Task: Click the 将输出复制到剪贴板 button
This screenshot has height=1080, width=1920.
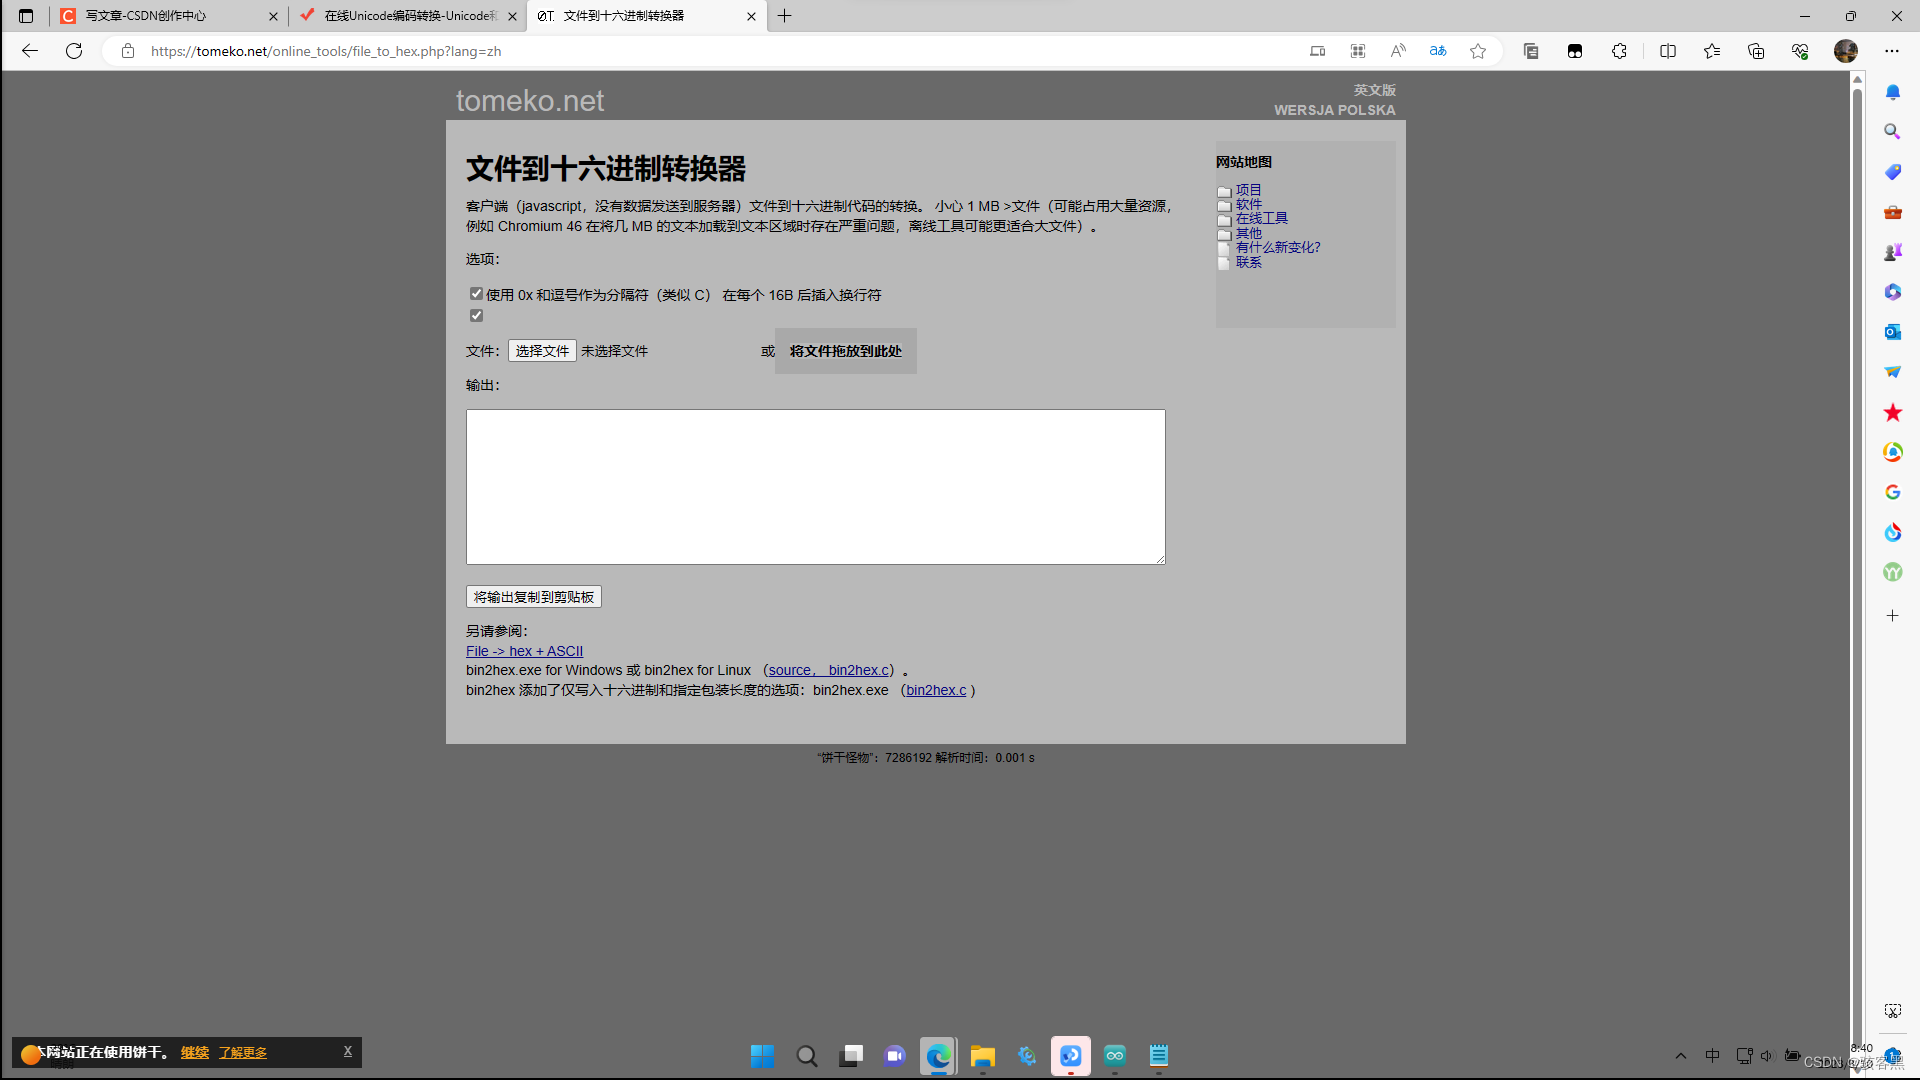Action: (533, 596)
